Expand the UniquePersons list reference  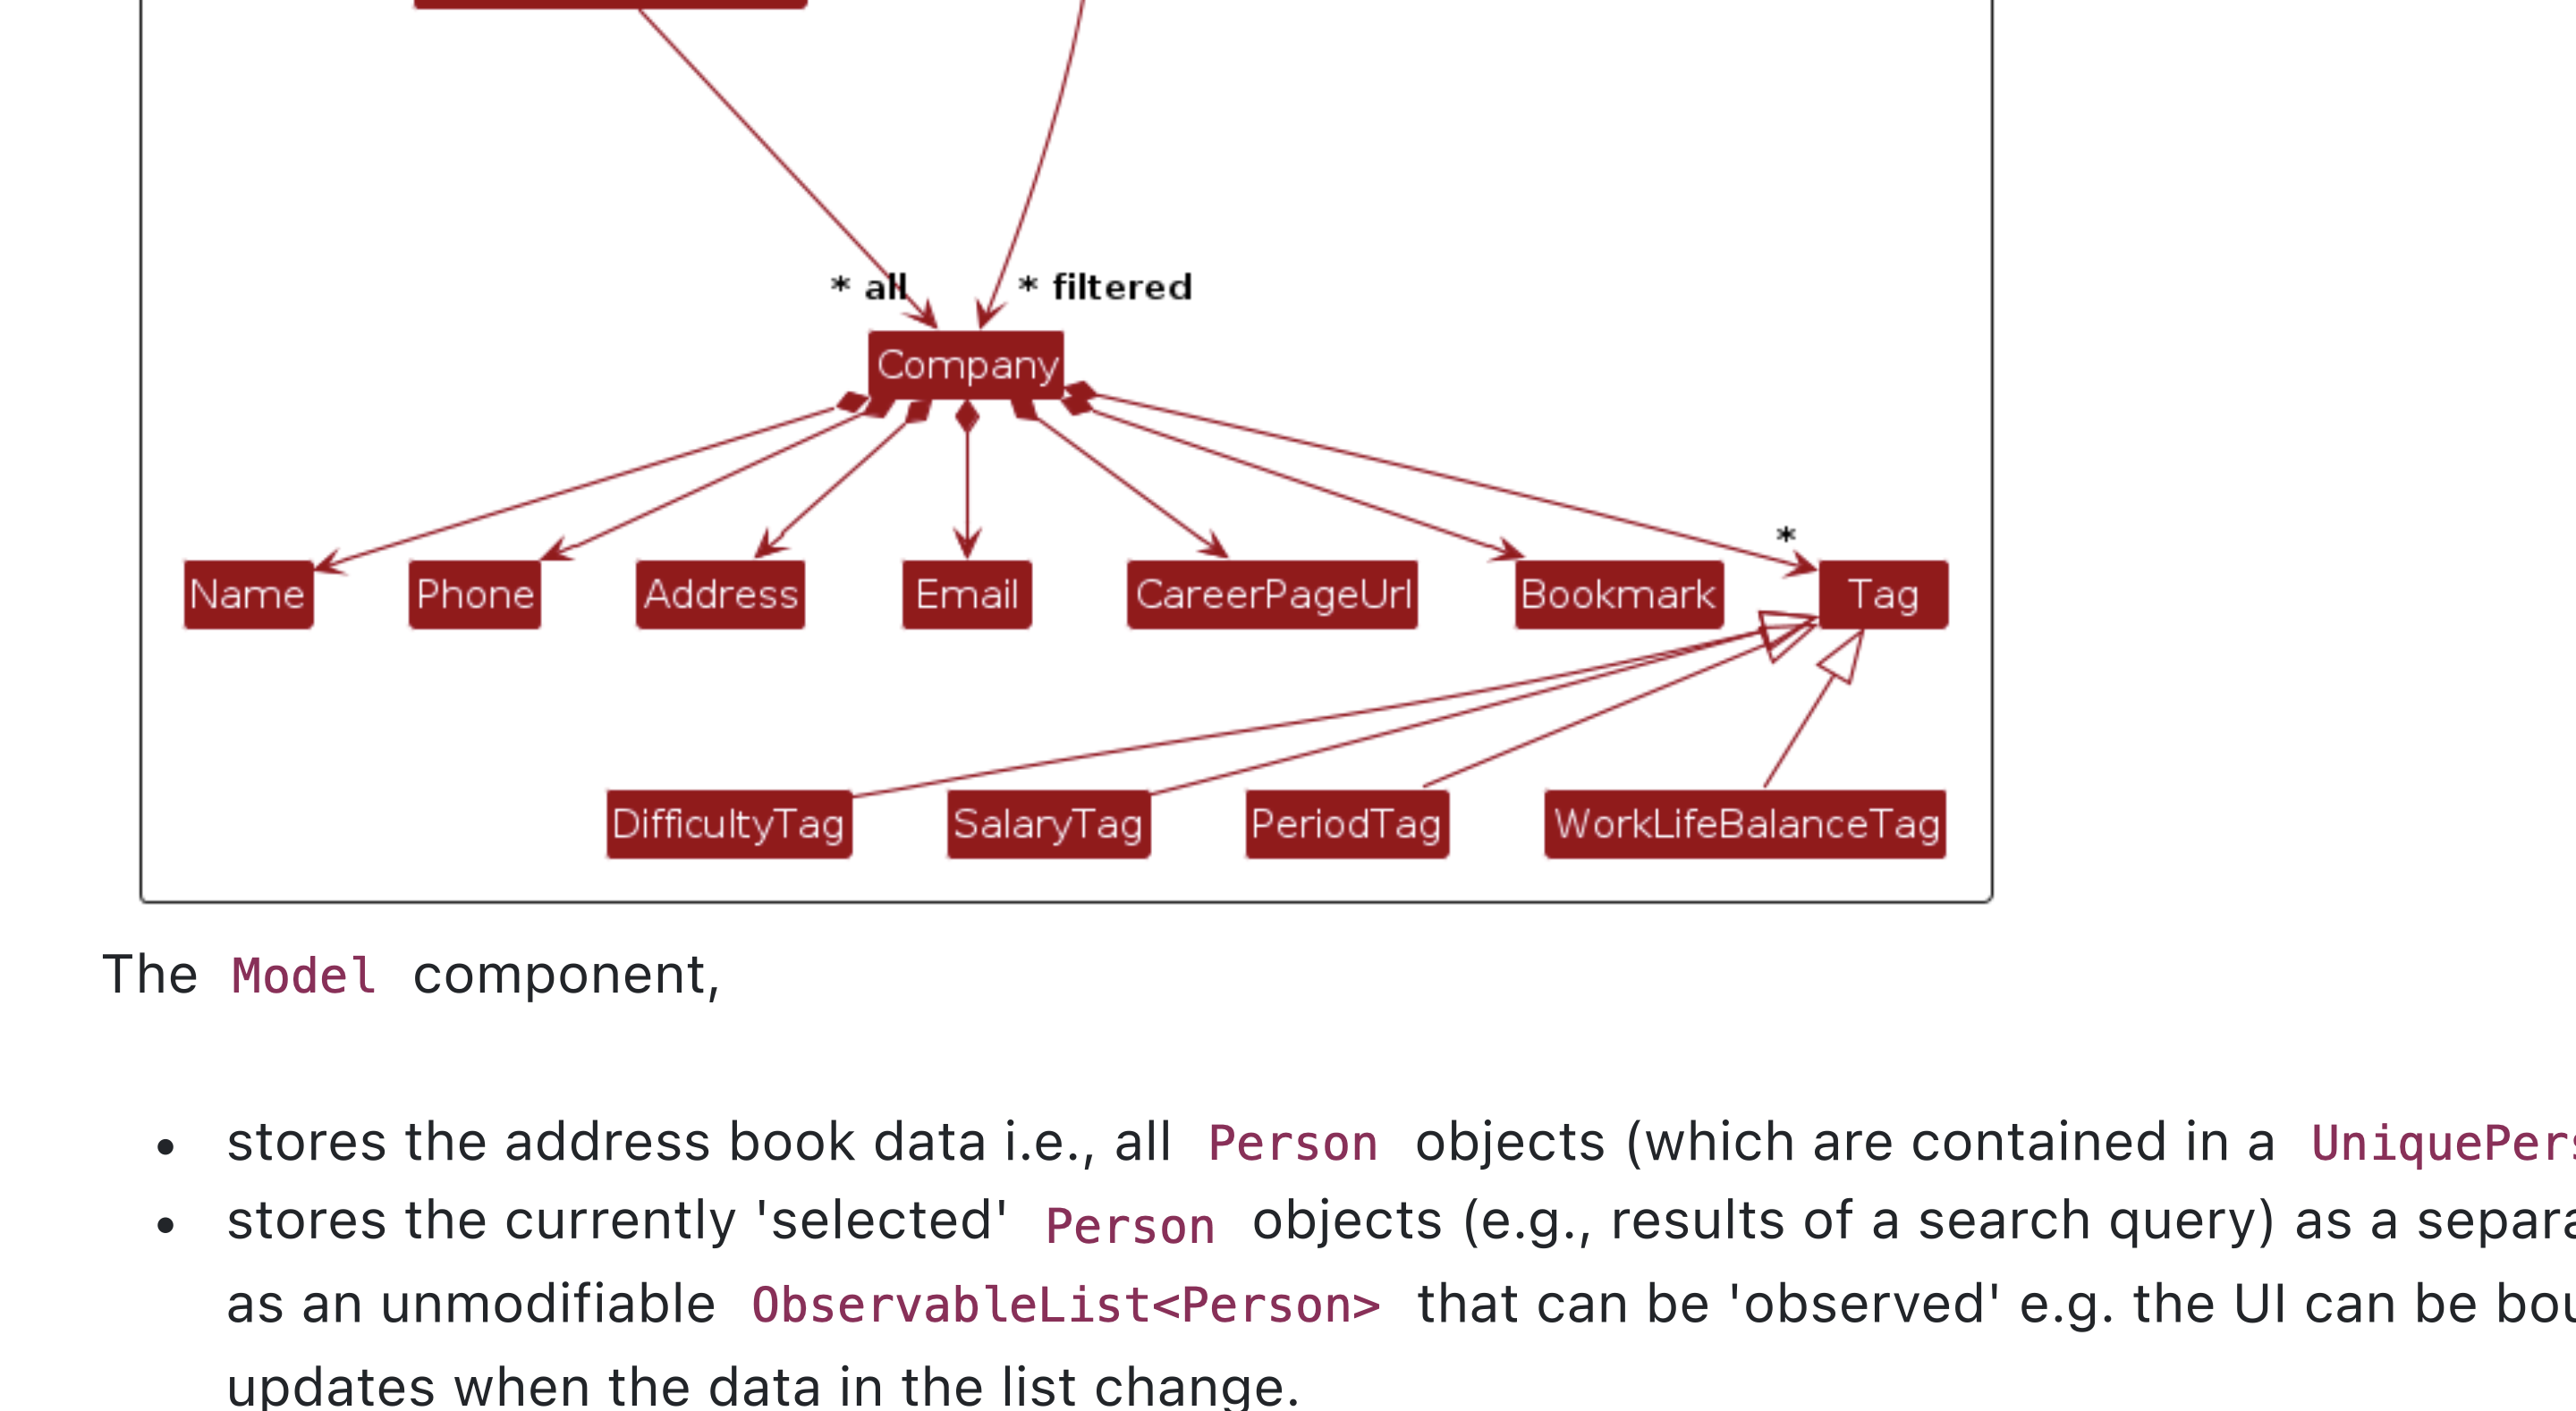2469,1142
